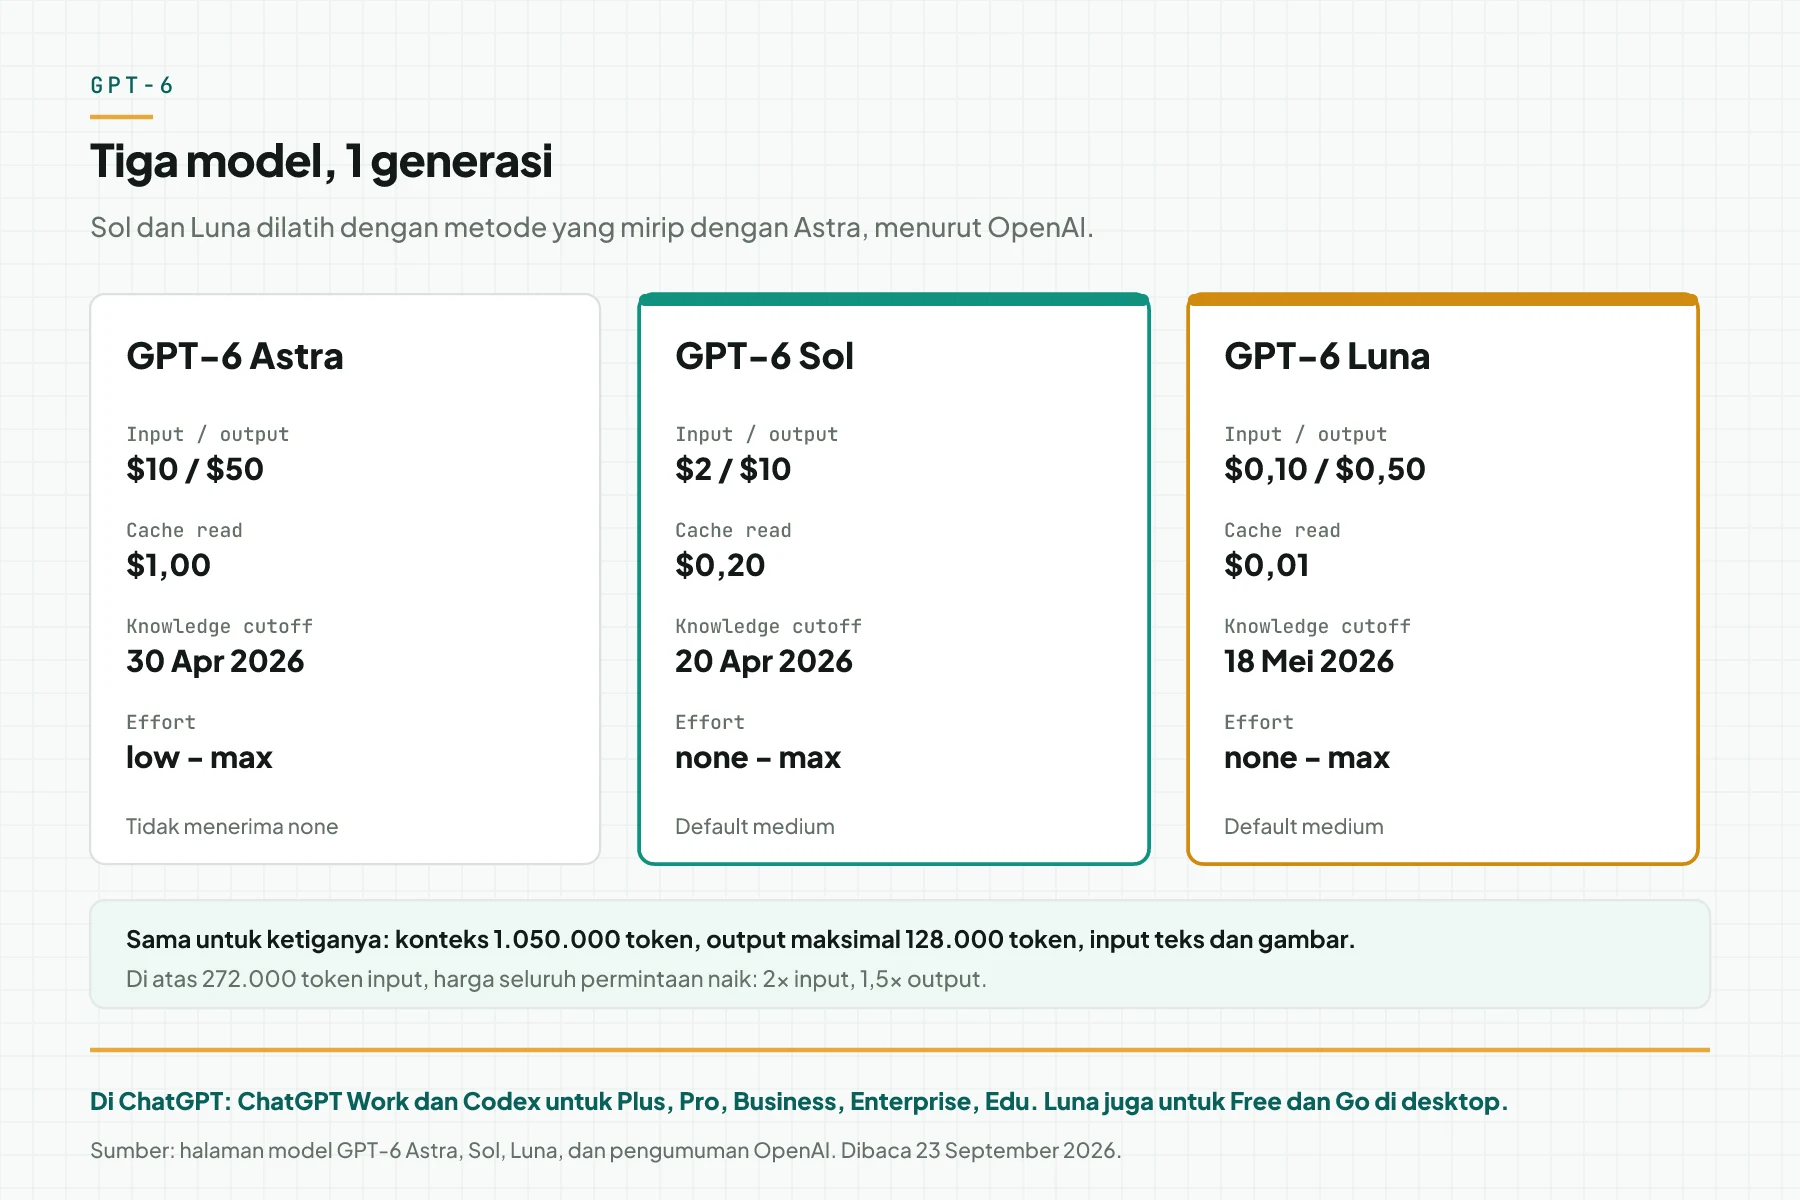Click none – max effort in Luna card
Screen dimensions: 1800x1200
[x=1307, y=757]
